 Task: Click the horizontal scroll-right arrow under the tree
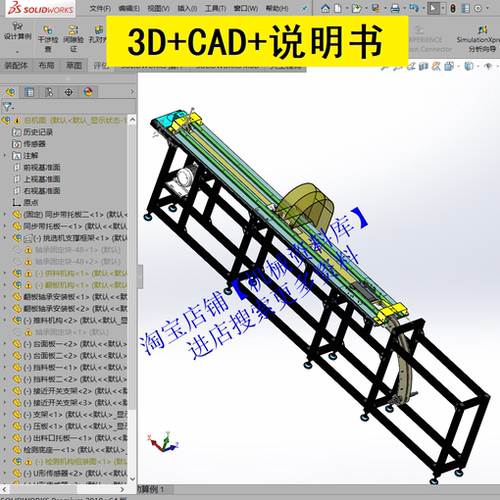122,489
